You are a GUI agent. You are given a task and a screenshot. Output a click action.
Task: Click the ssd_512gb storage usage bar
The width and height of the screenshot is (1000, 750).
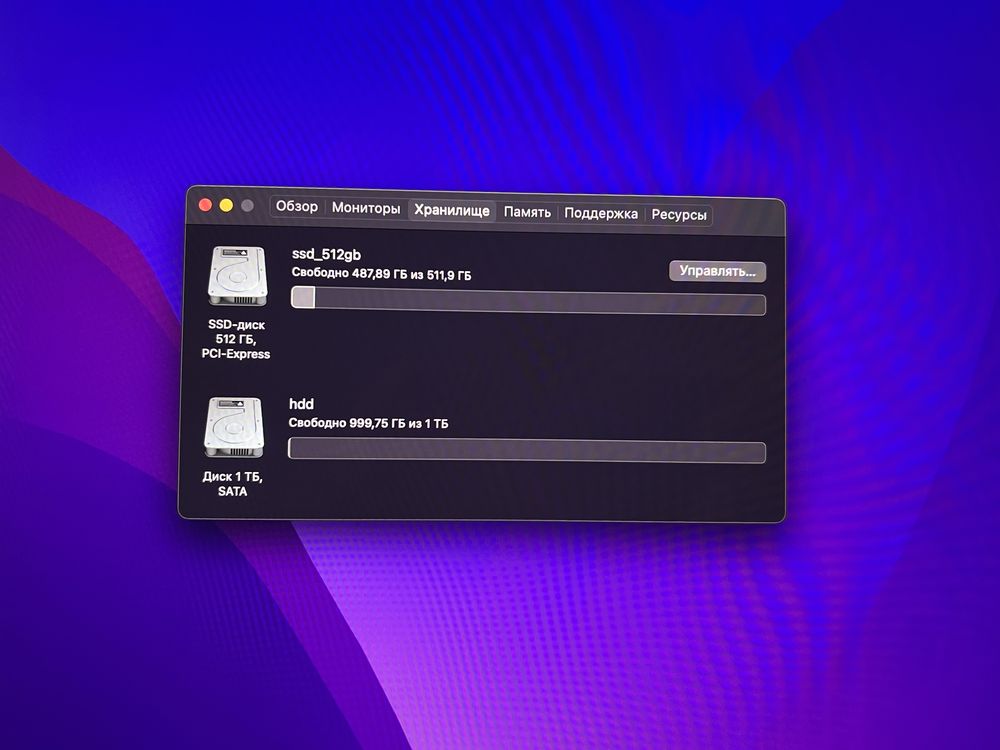pos(528,300)
